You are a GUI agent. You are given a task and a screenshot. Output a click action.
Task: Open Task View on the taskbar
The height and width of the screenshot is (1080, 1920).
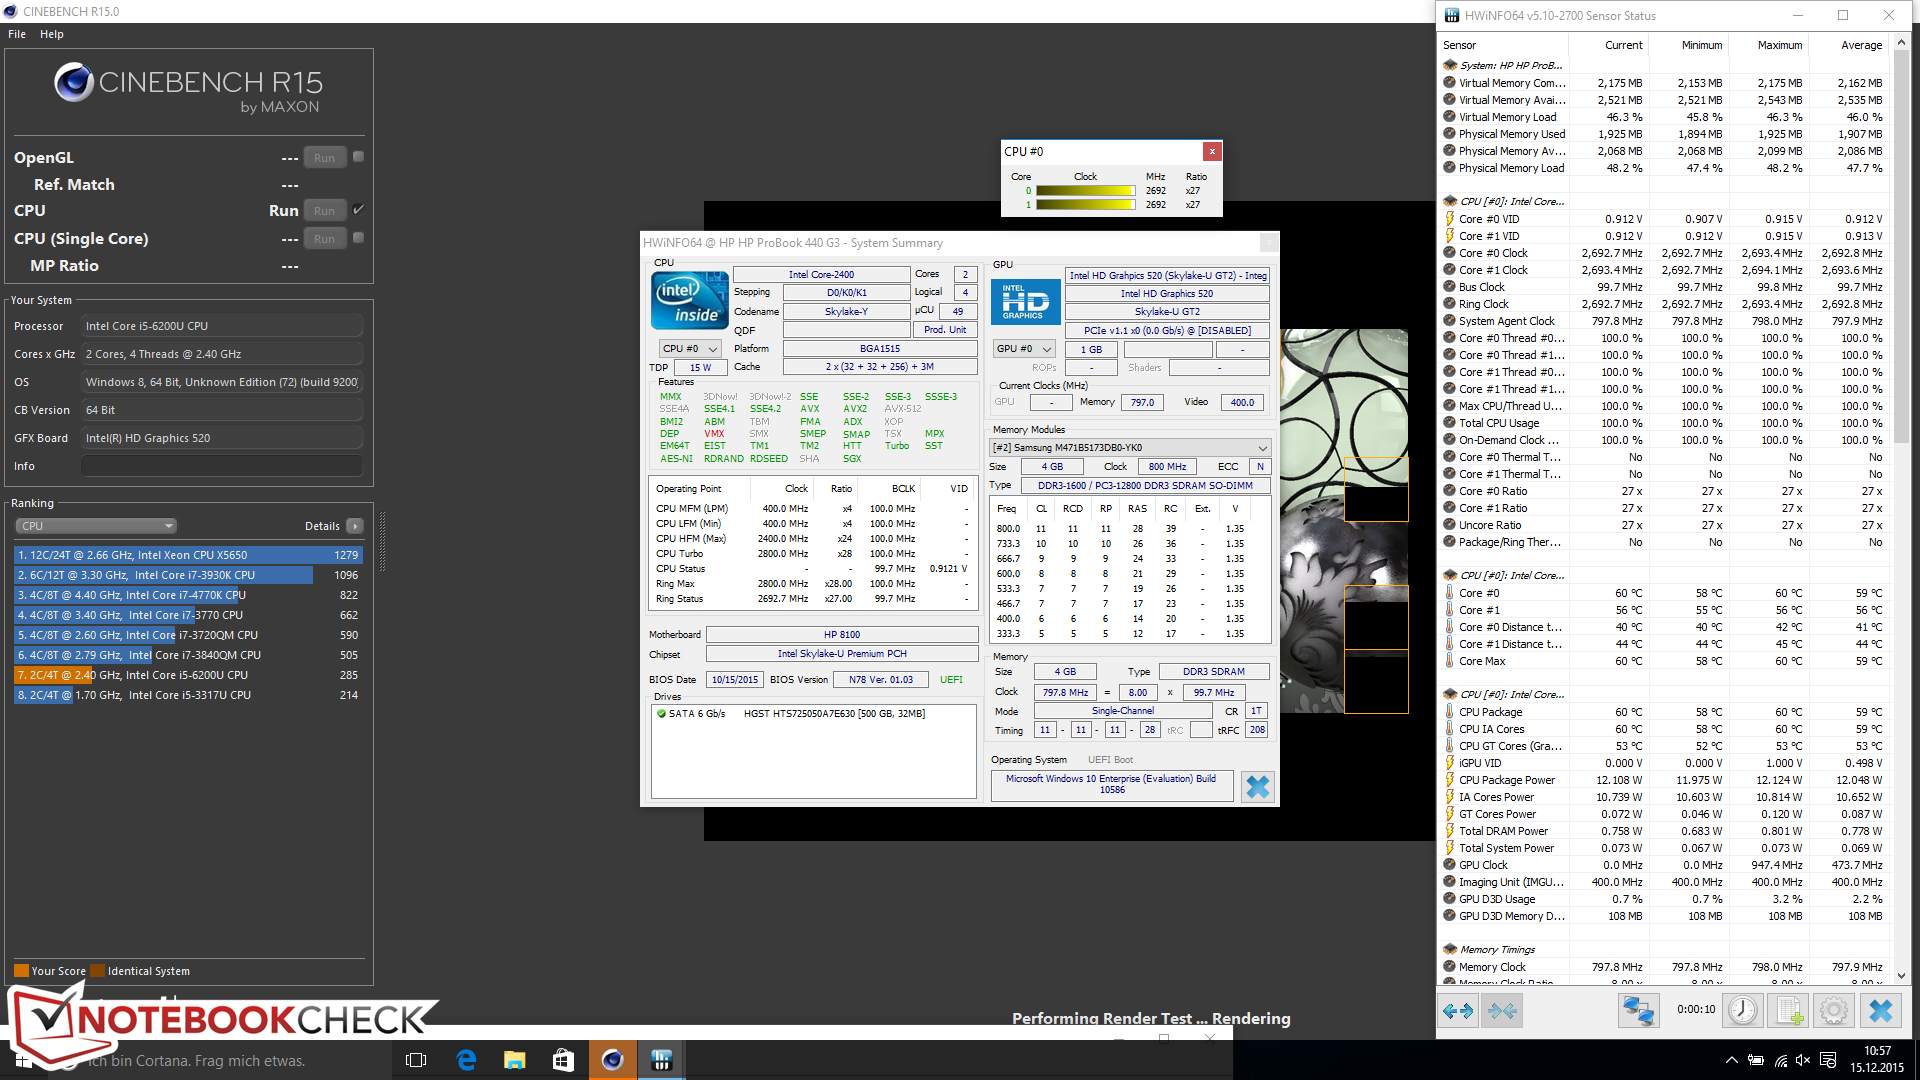[416, 1060]
